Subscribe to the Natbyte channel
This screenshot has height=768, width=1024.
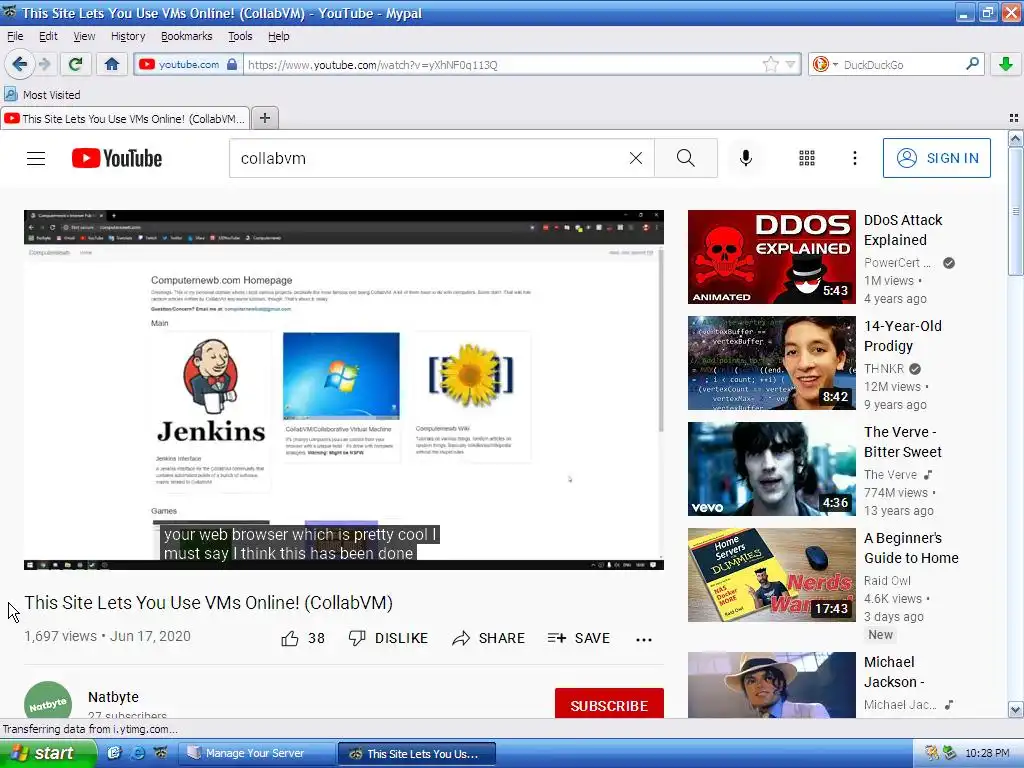pos(609,705)
